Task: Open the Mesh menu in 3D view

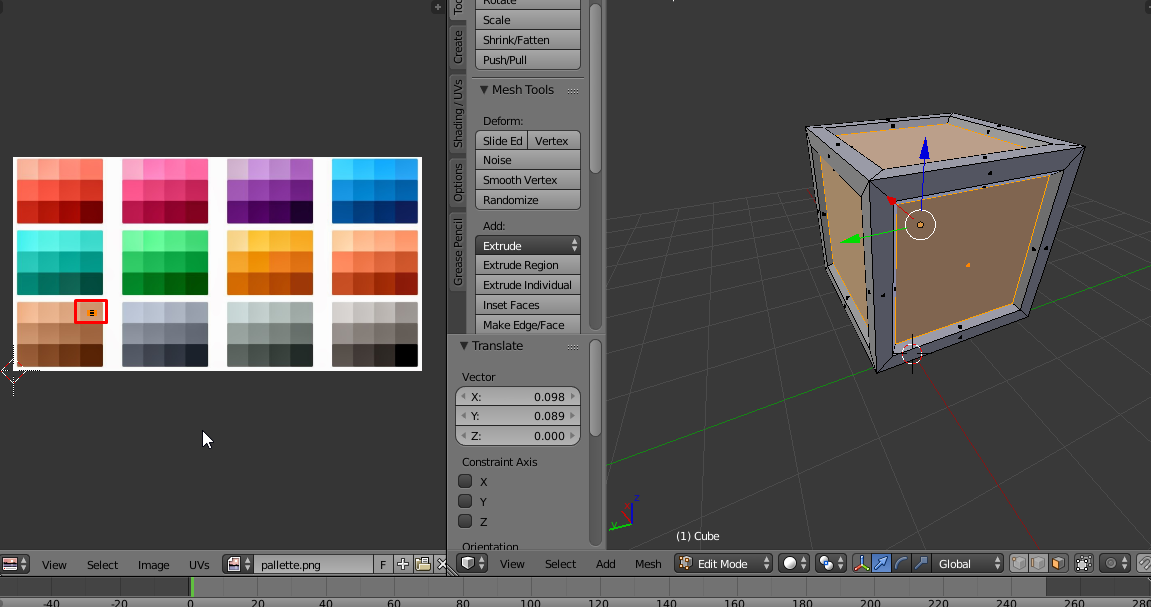Action: 647,564
